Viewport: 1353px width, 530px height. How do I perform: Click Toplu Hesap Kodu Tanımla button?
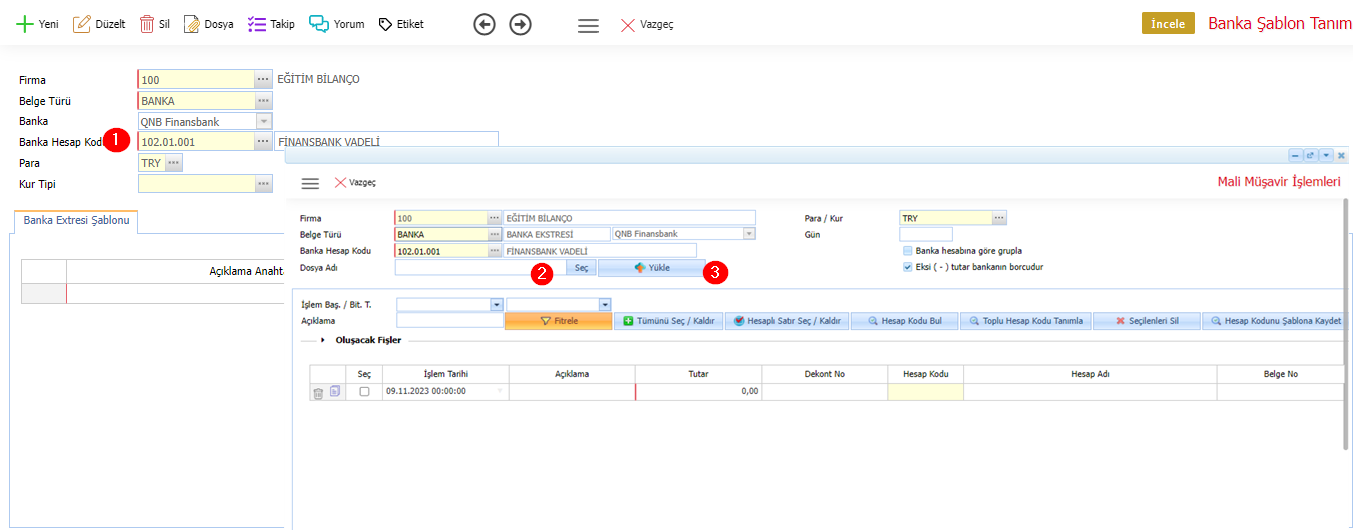tap(1025, 321)
